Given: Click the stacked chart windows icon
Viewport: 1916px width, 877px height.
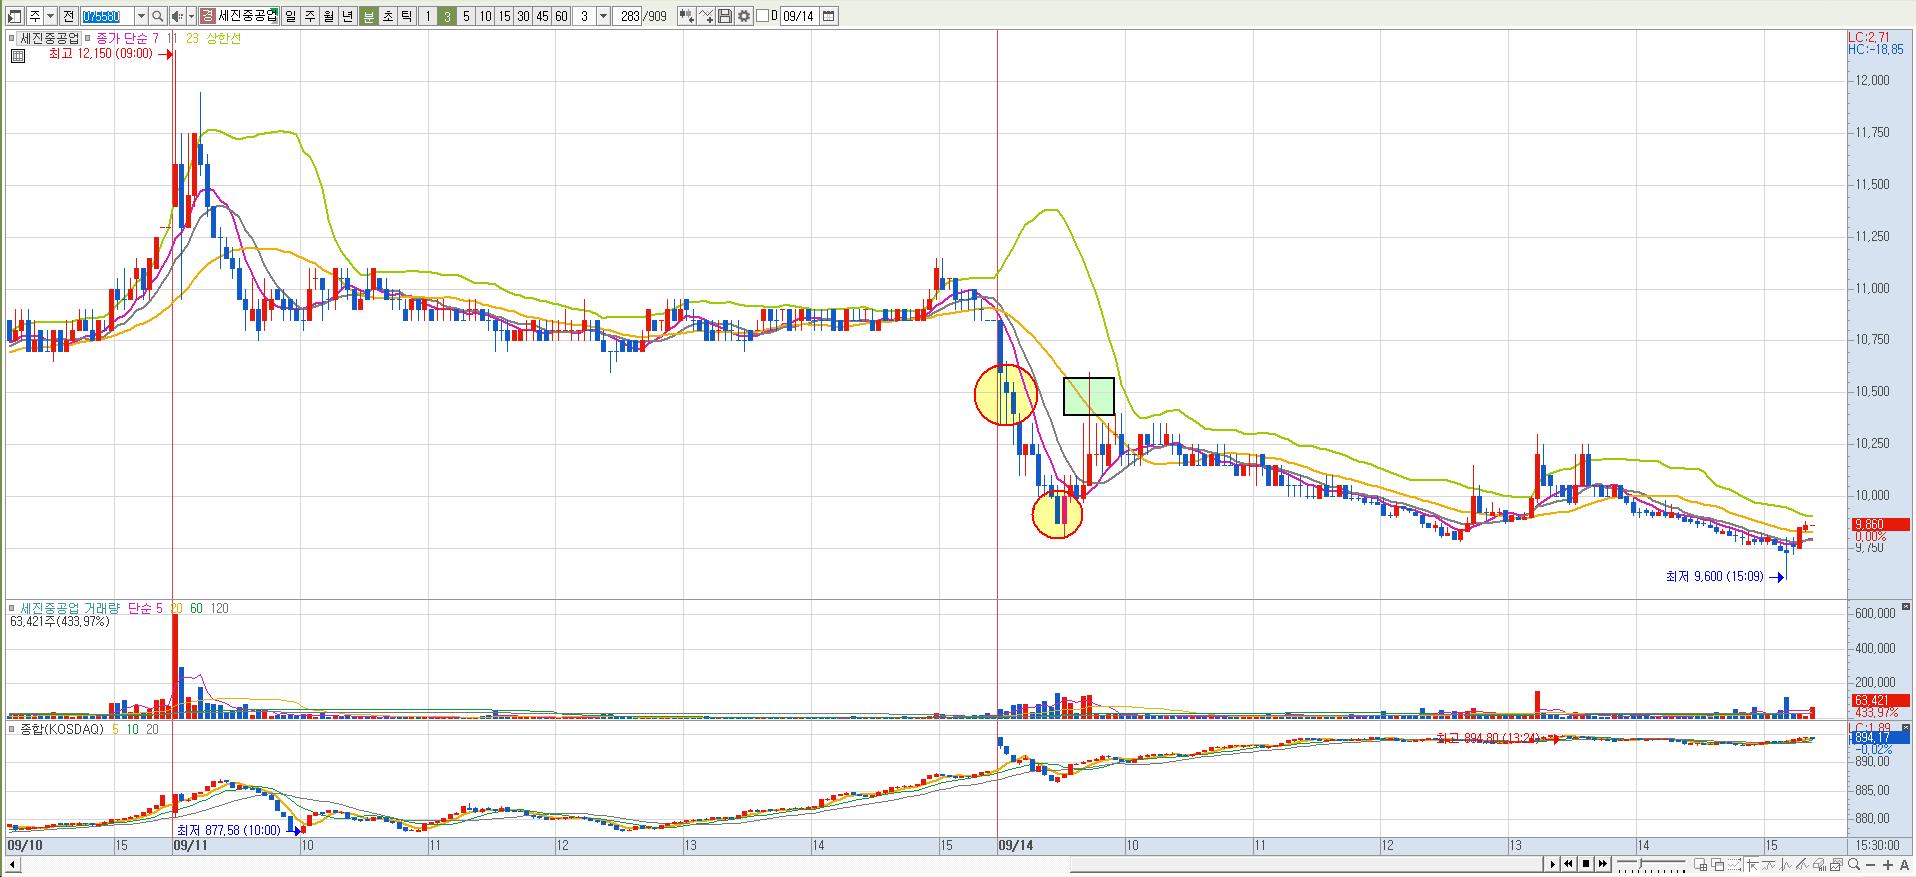Looking at the screenshot, I should (x=1837, y=865).
